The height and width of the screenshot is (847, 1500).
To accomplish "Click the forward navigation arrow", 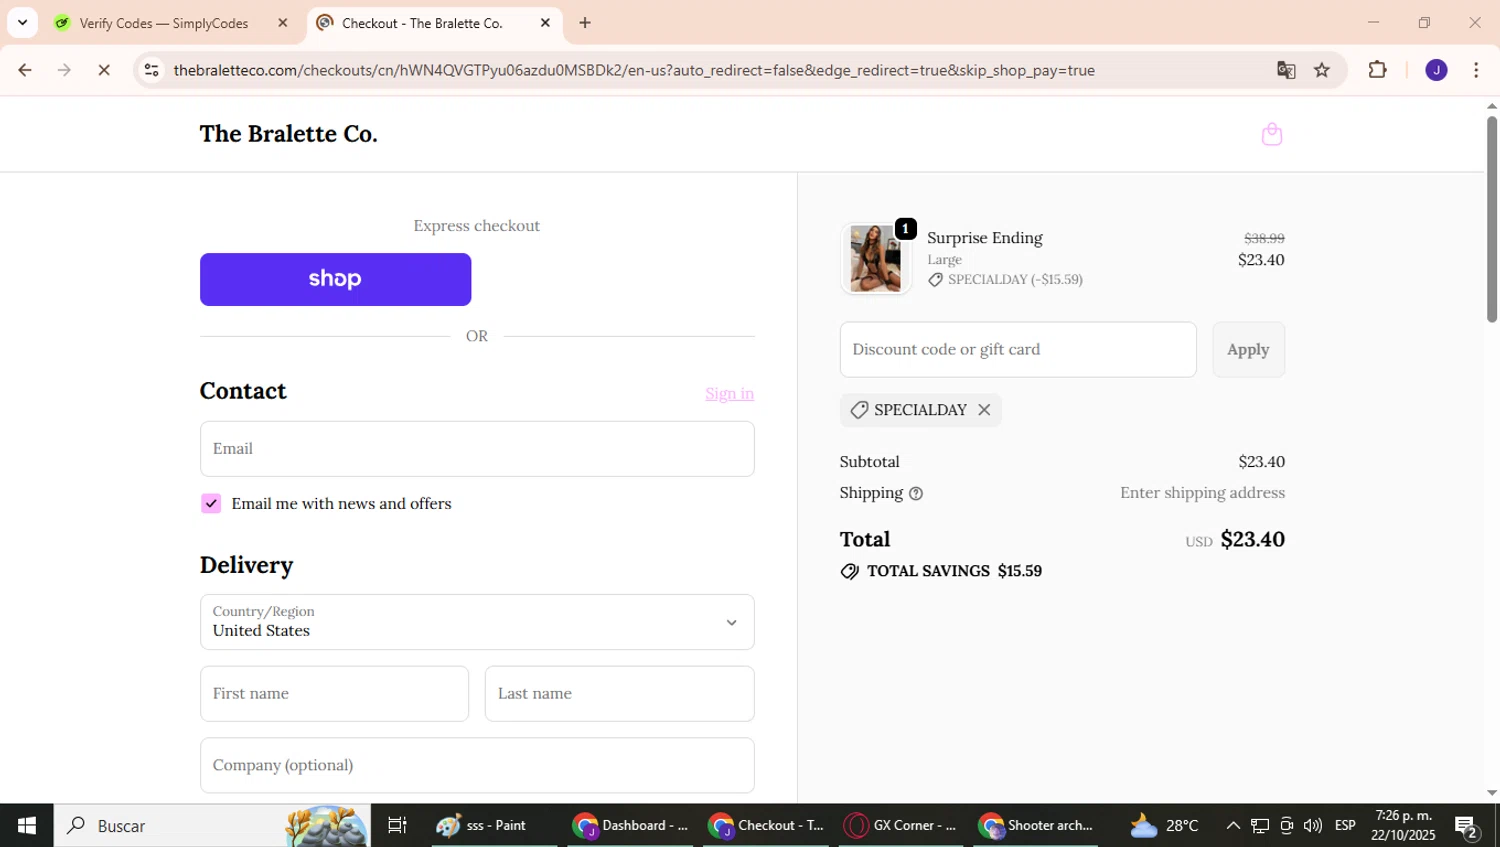I will click(x=64, y=70).
